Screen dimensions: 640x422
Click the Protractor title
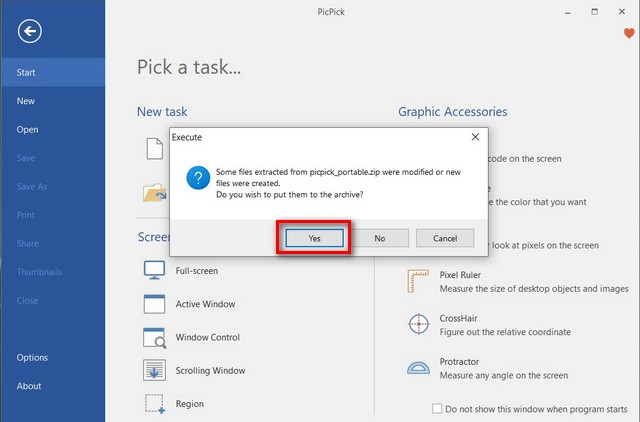(459, 362)
